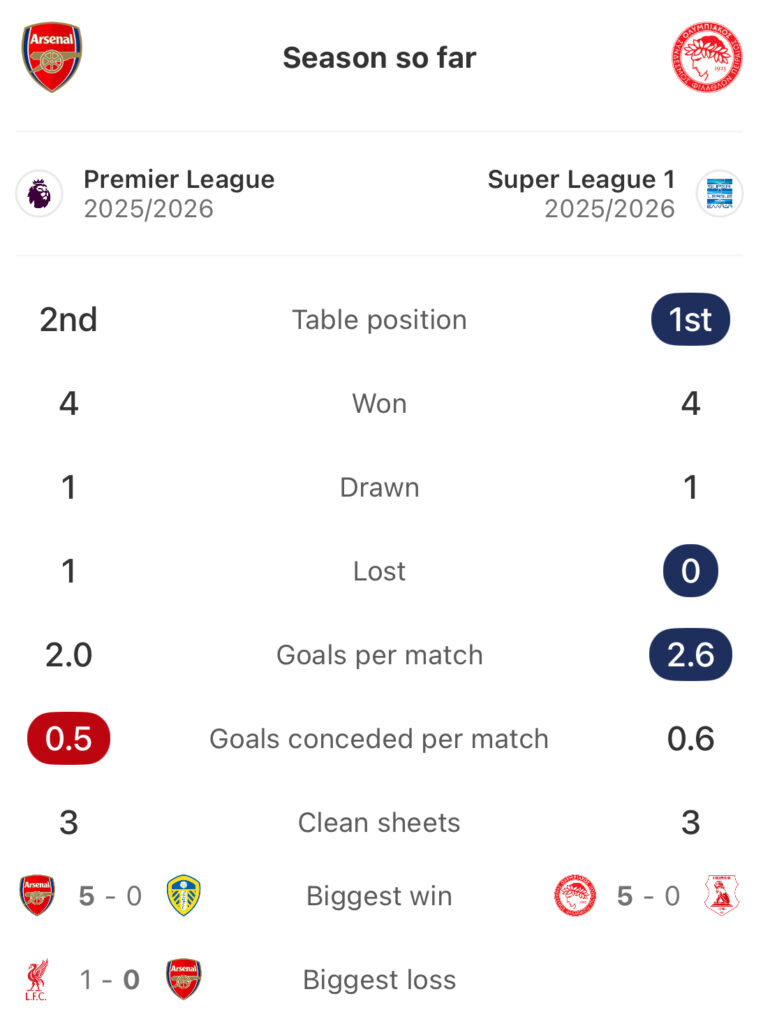Select the highlighted 1st table position badge
The width and height of the screenshot is (770, 1024).
coord(690,320)
